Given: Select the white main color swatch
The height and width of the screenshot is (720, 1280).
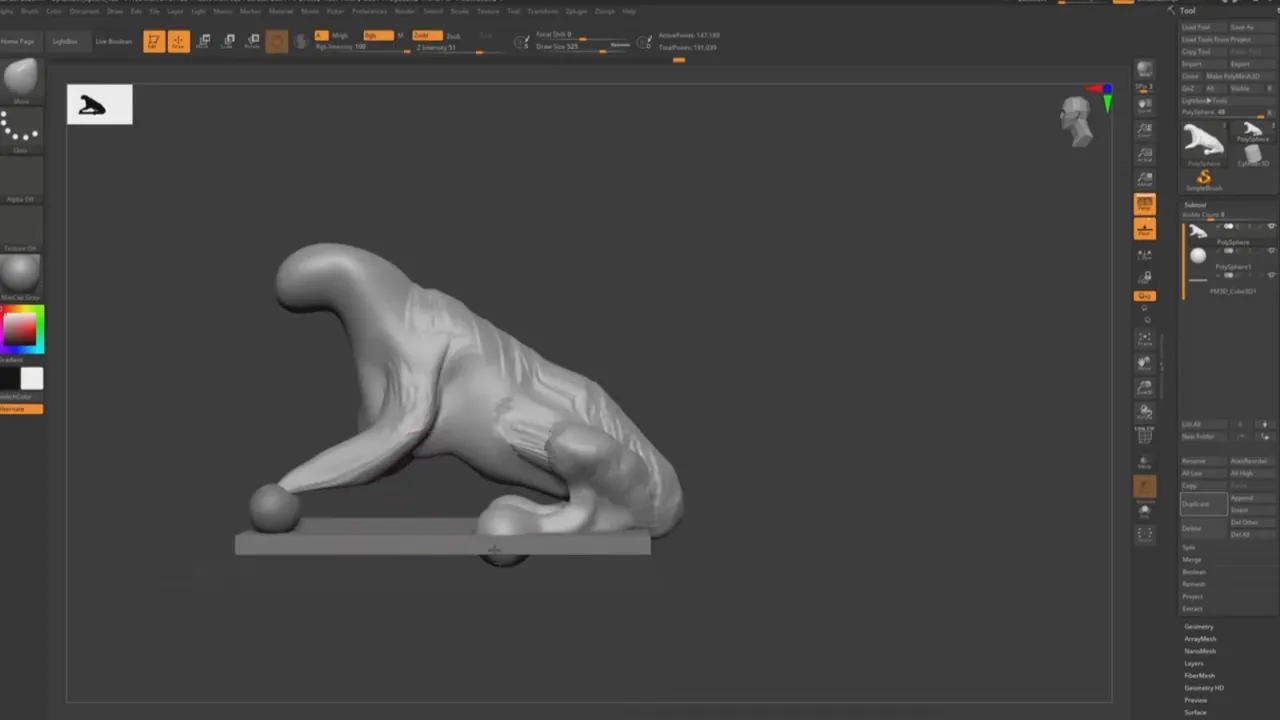Looking at the screenshot, I should pos(32,378).
